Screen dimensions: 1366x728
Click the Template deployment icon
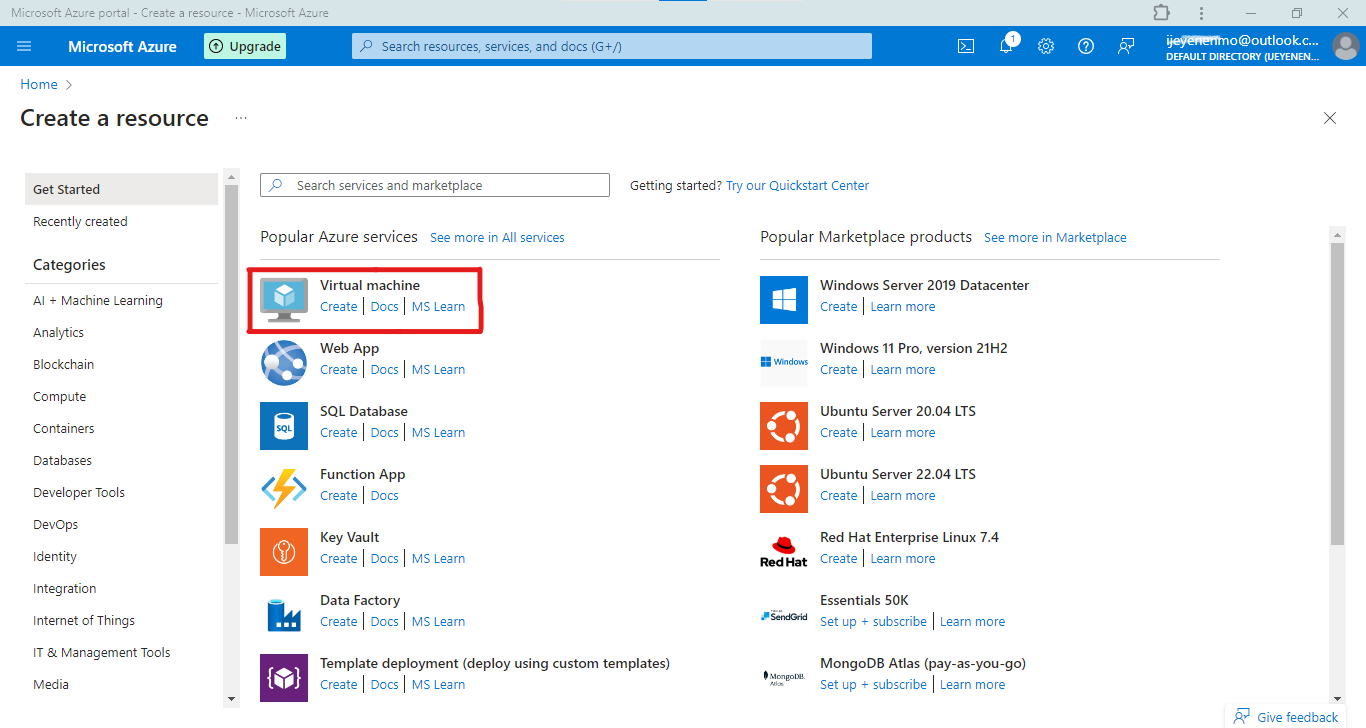point(284,677)
